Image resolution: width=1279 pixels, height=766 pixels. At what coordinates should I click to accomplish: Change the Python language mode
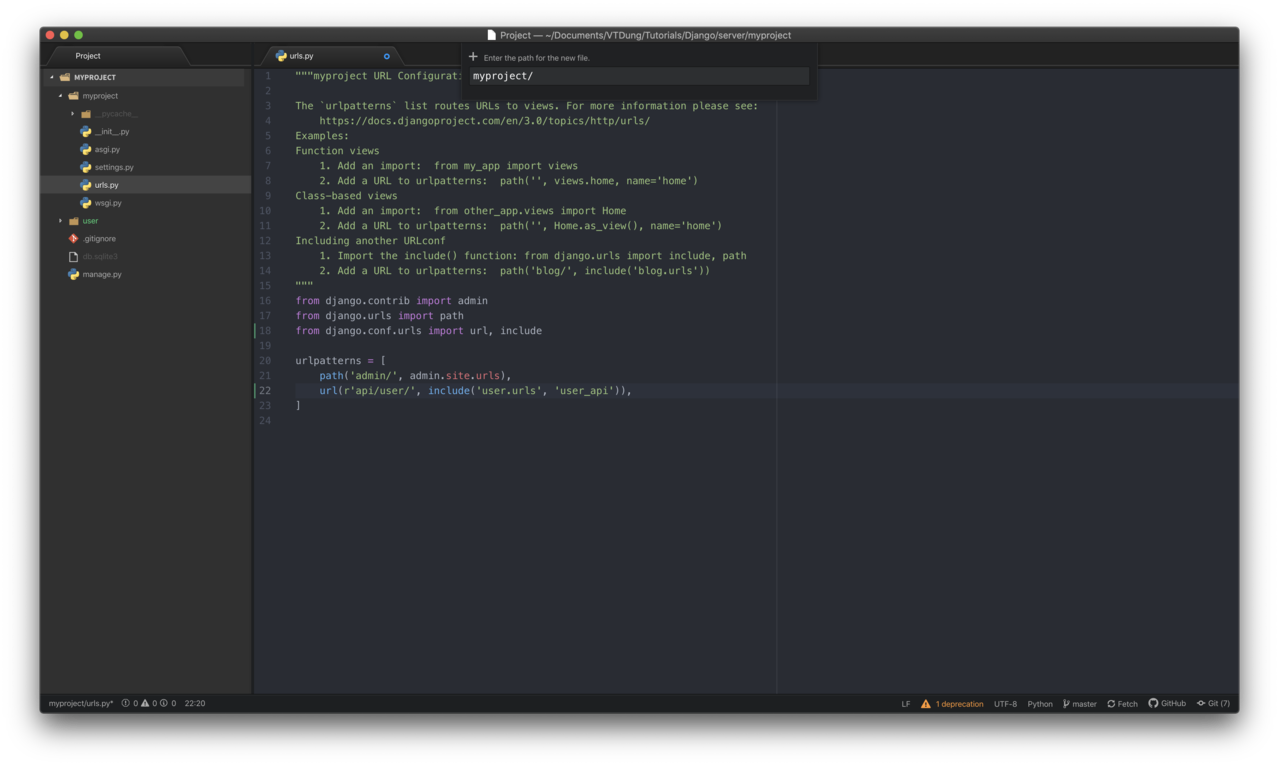tap(1039, 703)
